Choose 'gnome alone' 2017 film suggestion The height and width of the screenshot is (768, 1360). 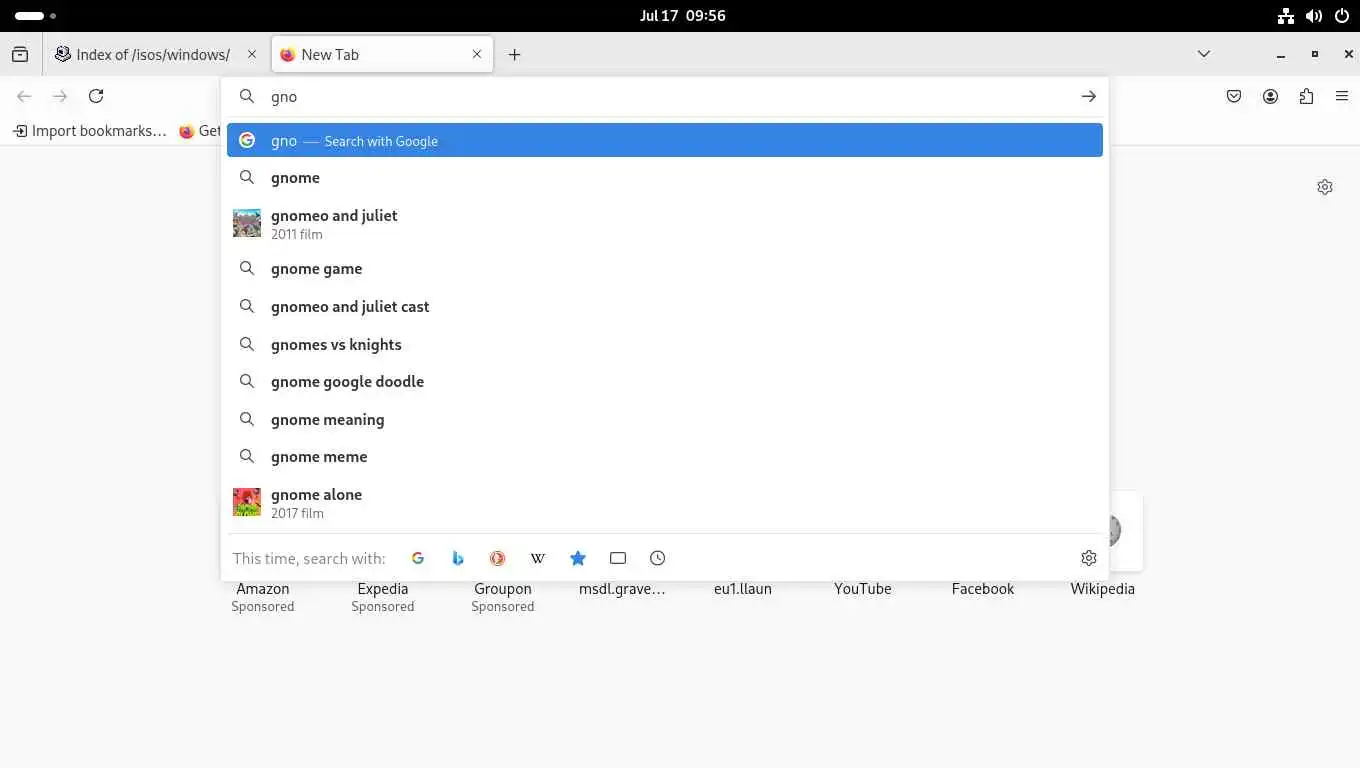[665, 502]
